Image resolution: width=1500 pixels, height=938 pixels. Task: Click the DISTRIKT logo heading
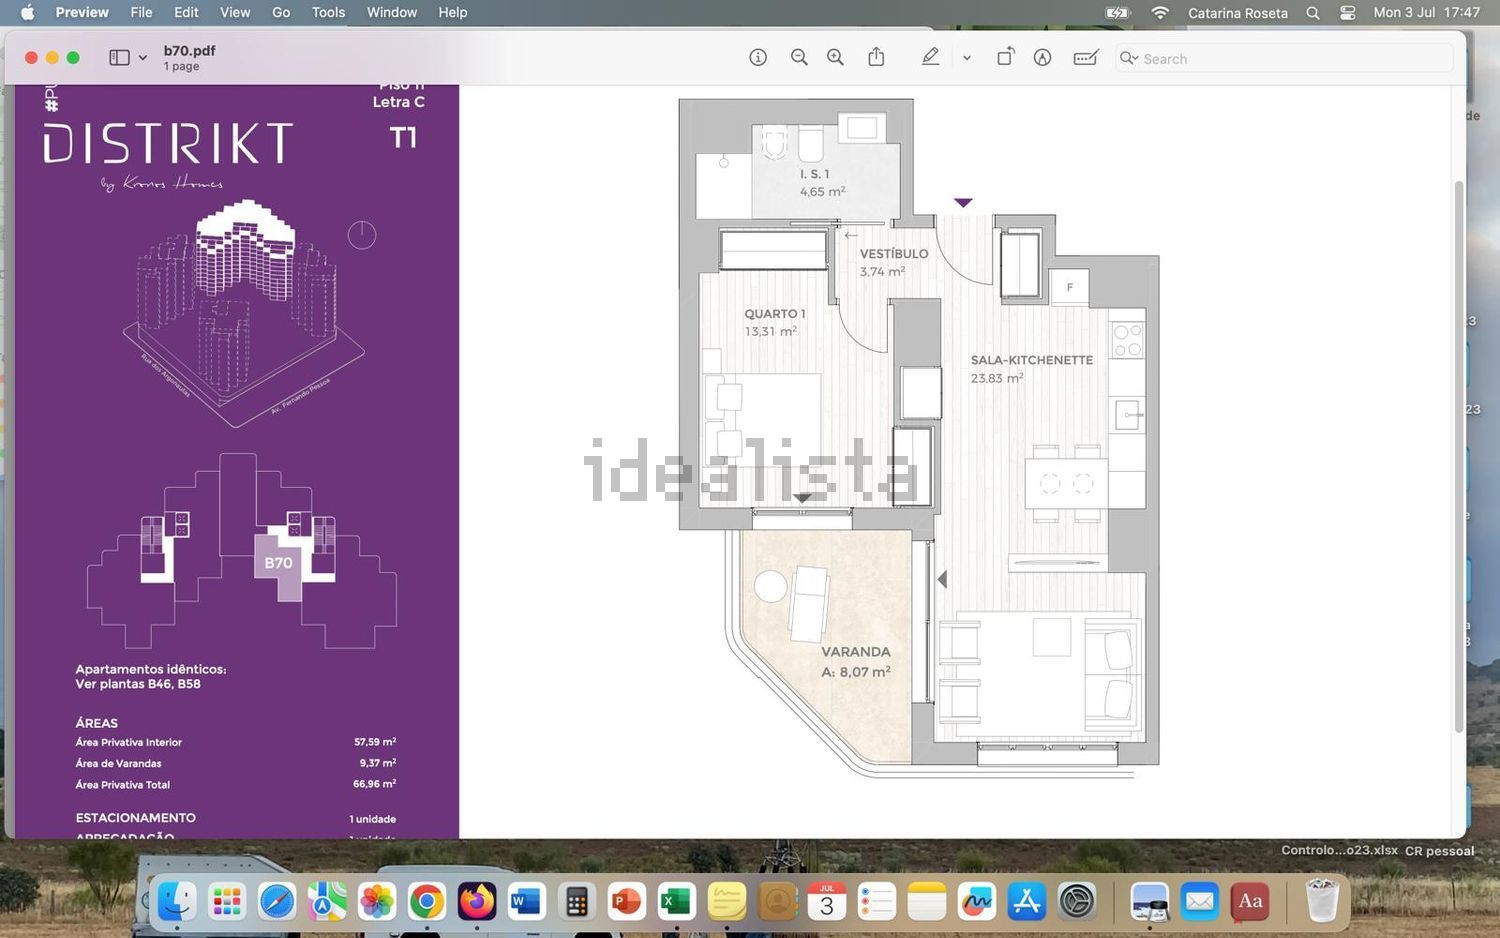tap(168, 143)
